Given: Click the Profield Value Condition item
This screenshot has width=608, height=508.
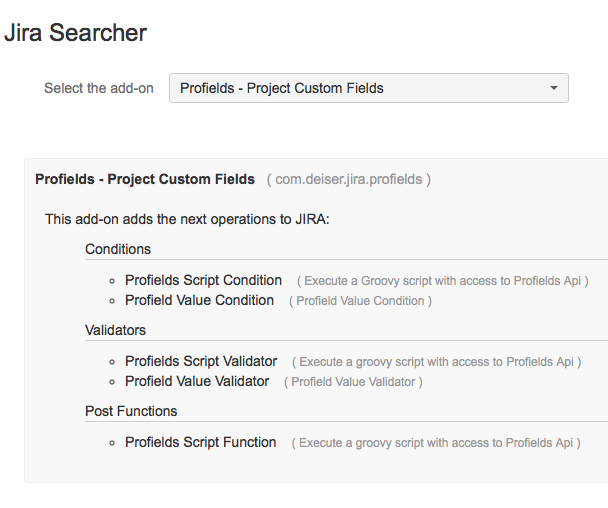Looking at the screenshot, I should click(199, 300).
